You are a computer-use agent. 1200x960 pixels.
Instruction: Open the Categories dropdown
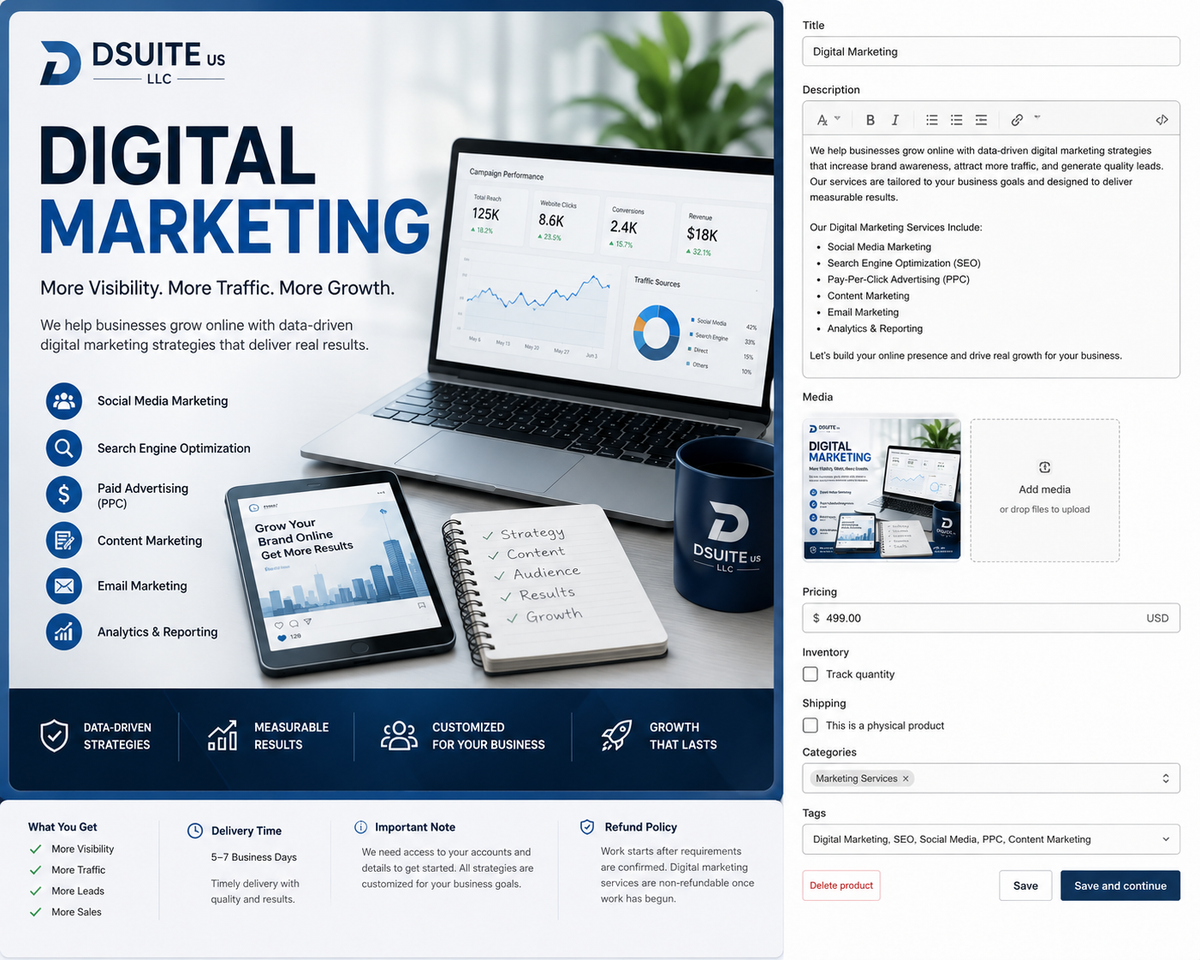[1166, 778]
